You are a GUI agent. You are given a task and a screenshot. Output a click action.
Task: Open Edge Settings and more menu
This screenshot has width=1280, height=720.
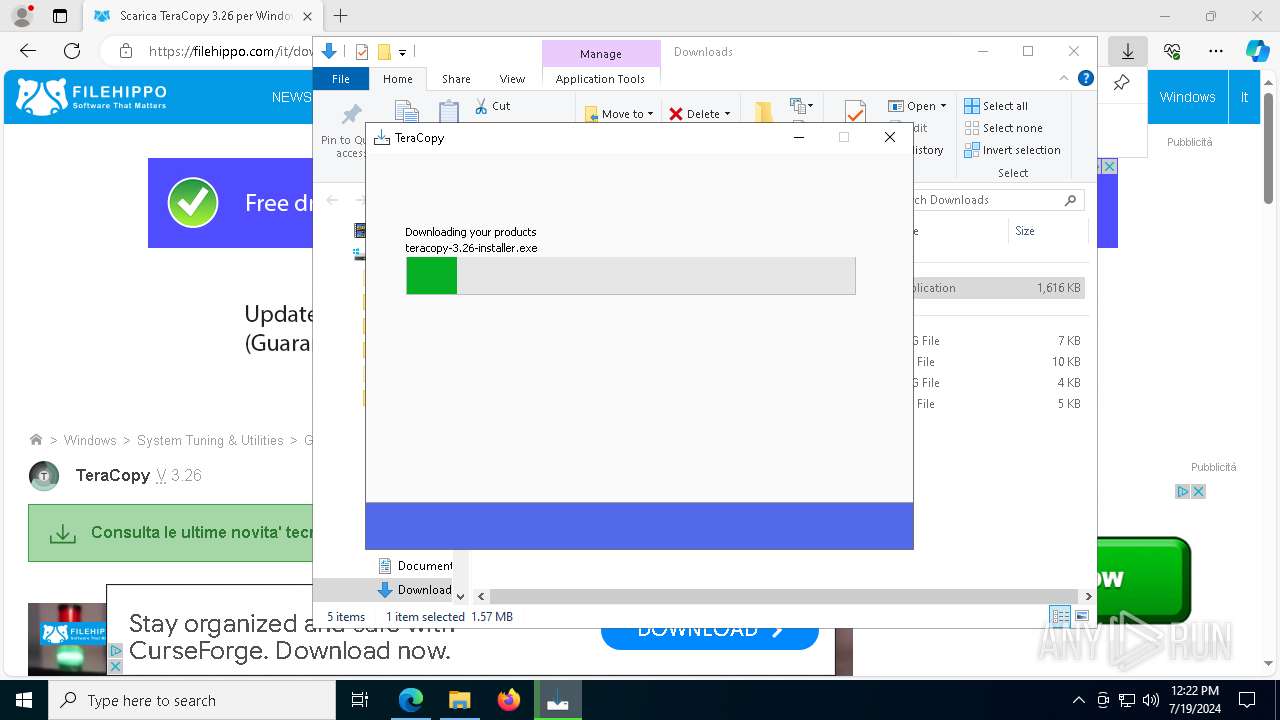coord(1216,51)
